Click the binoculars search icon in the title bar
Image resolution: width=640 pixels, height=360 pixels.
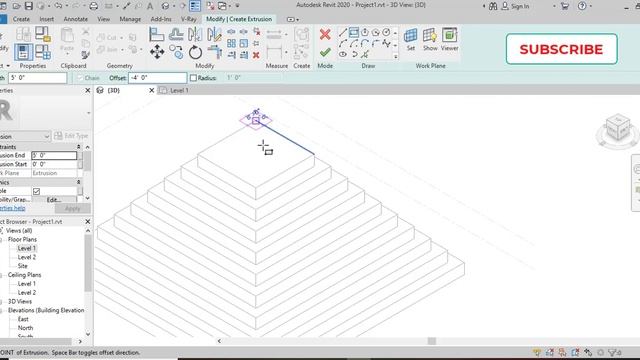(493, 6)
